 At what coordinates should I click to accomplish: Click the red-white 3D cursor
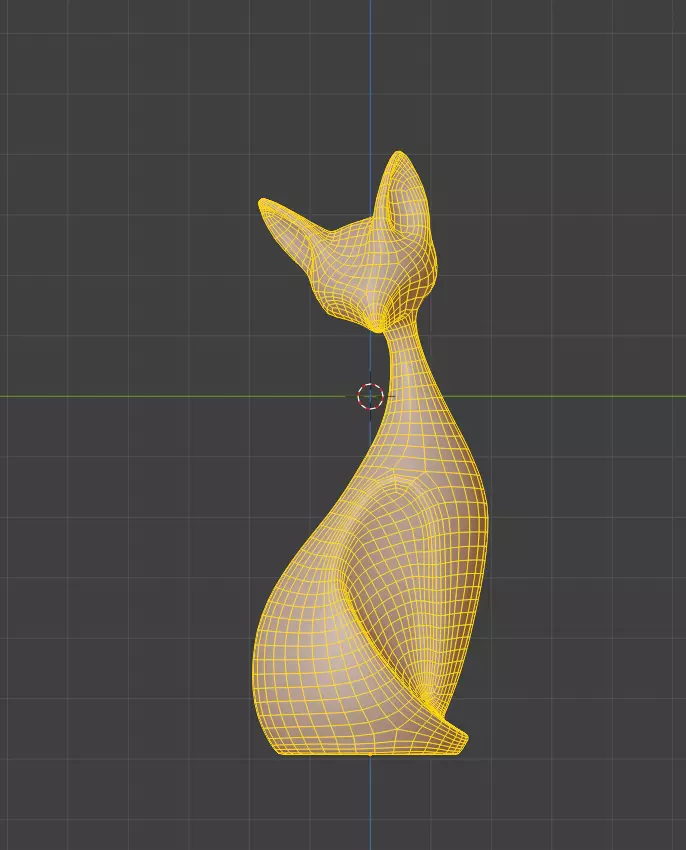(370, 396)
